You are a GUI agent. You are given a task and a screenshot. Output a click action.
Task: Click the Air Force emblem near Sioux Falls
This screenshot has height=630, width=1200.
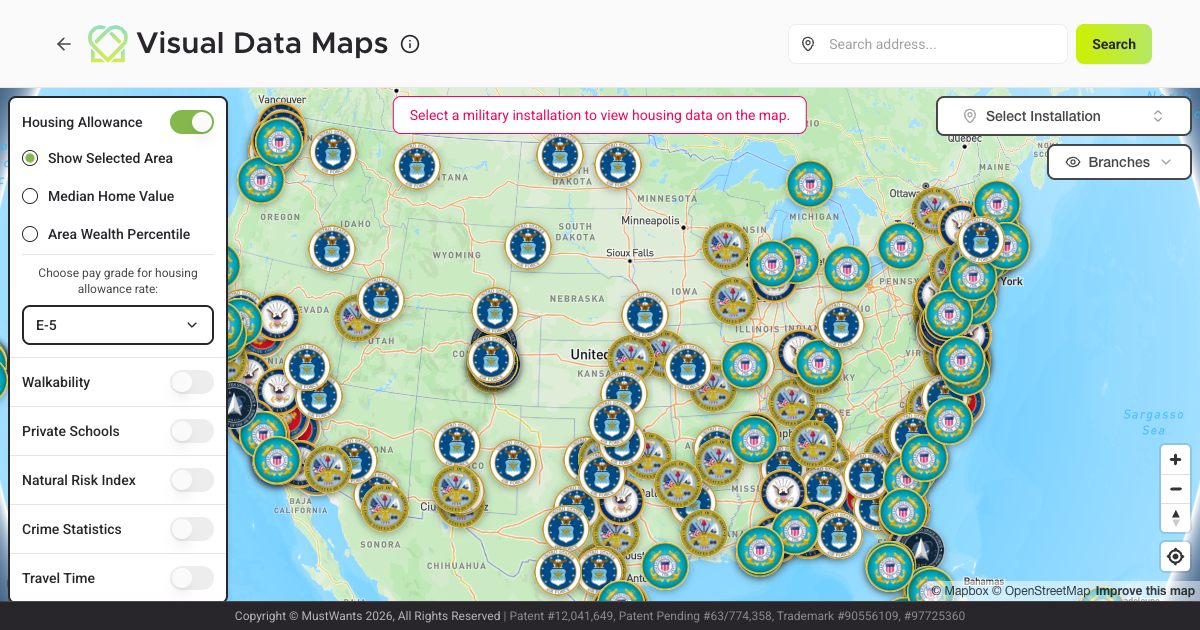528,245
